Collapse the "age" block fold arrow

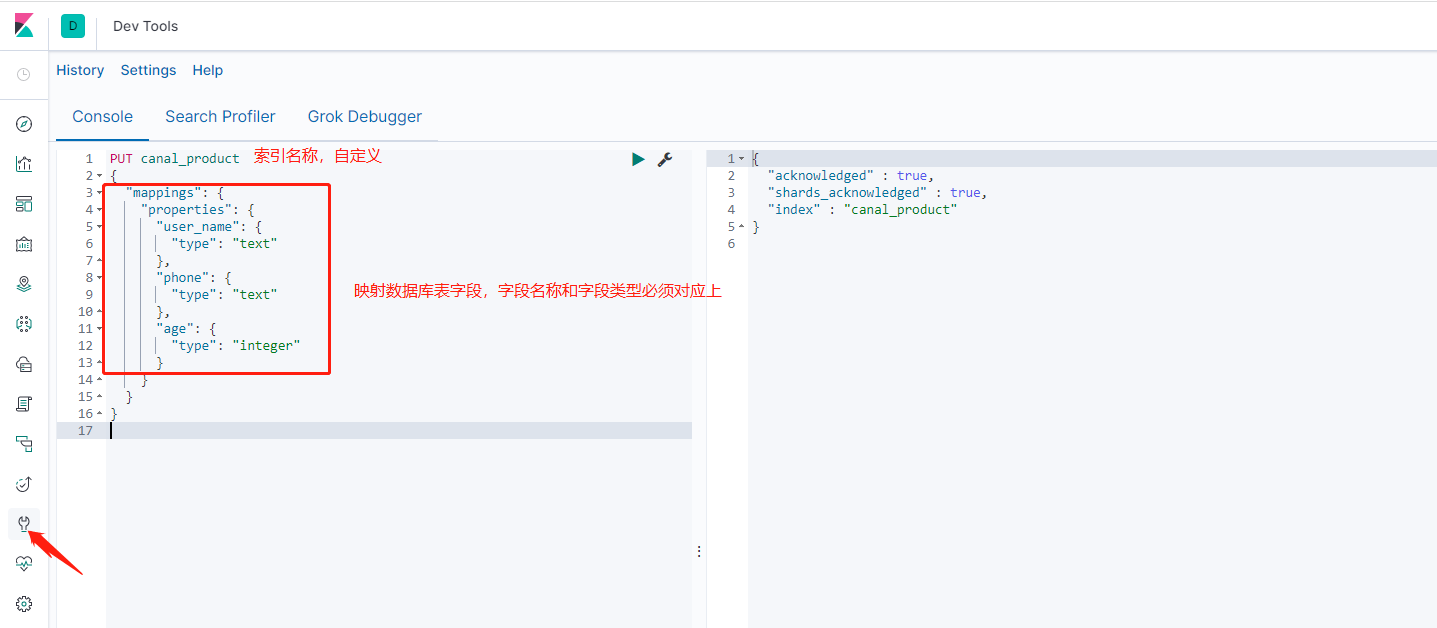click(99, 329)
